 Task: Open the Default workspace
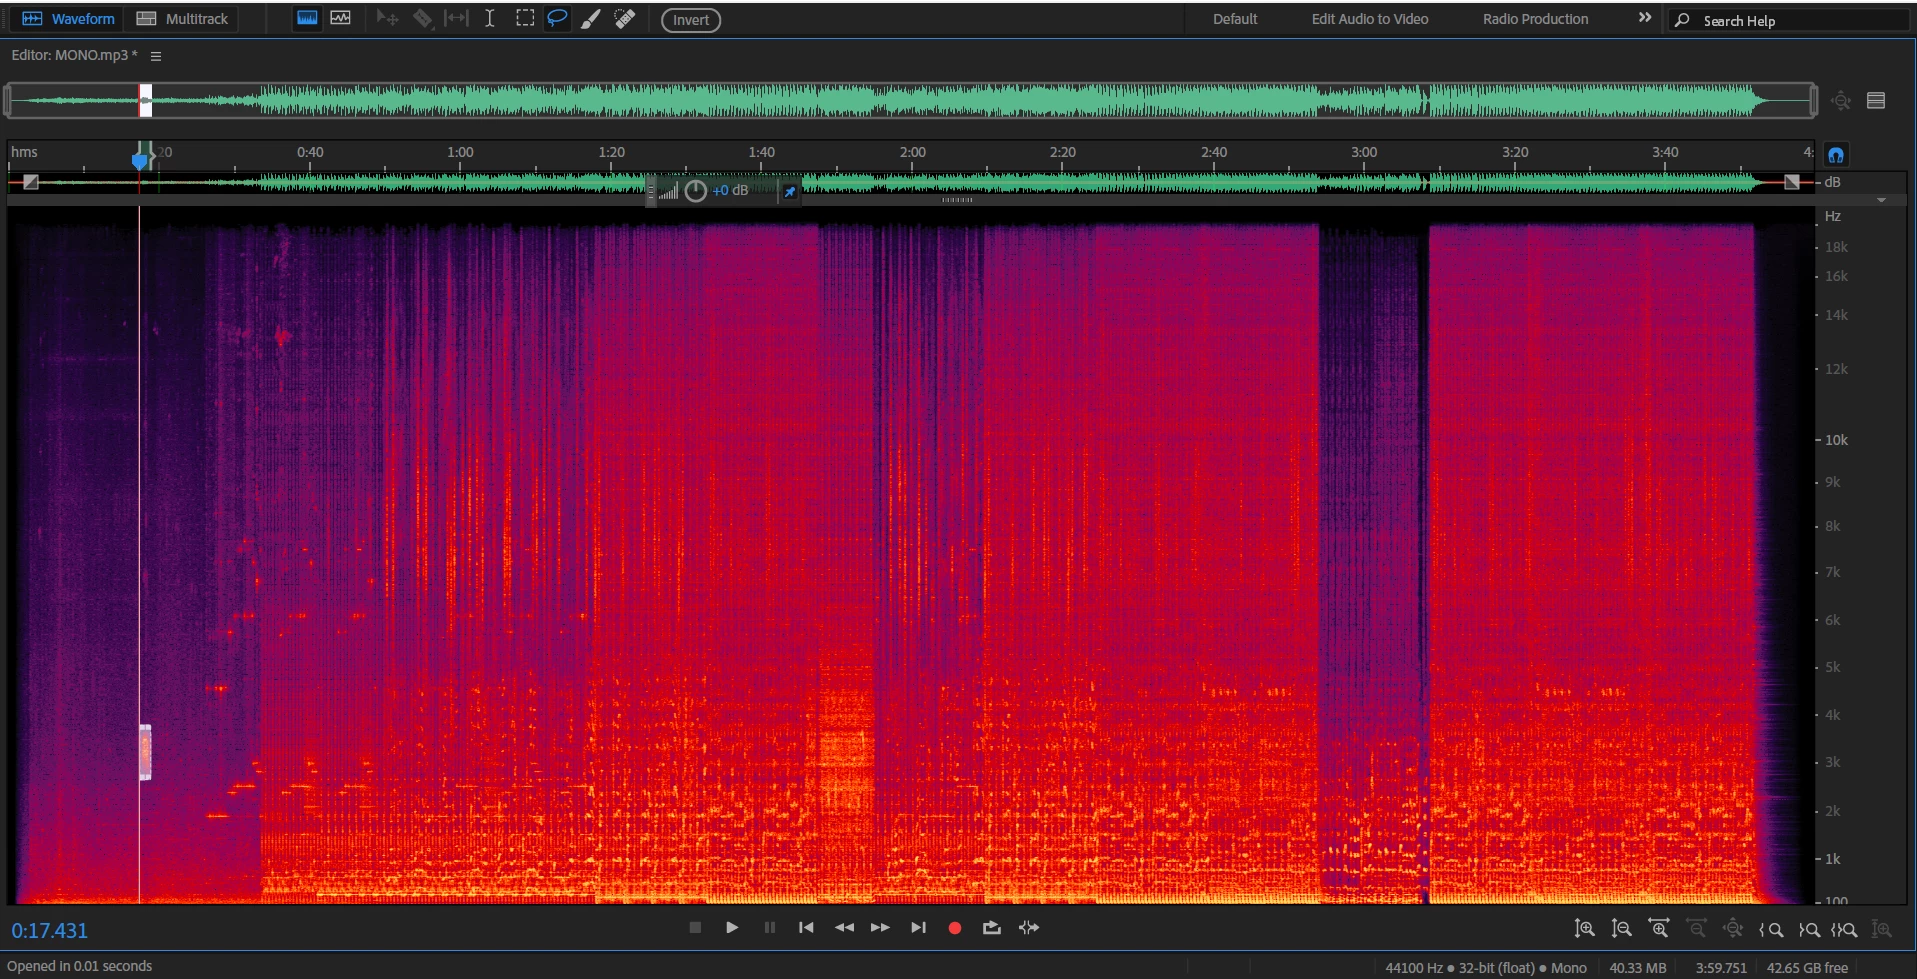click(x=1235, y=19)
